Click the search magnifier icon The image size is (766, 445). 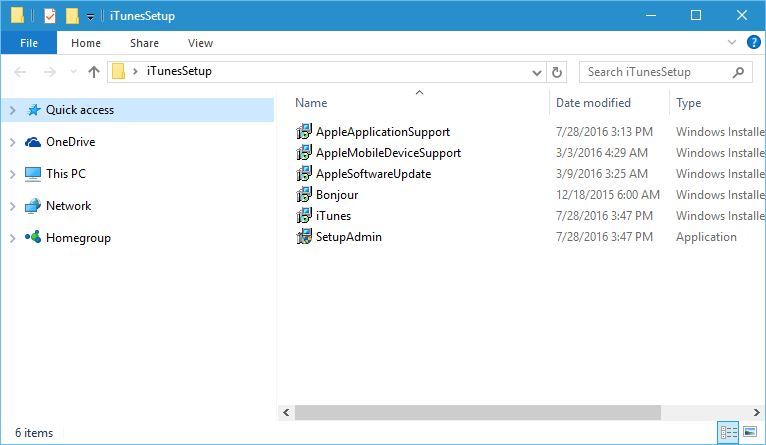(738, 72)
